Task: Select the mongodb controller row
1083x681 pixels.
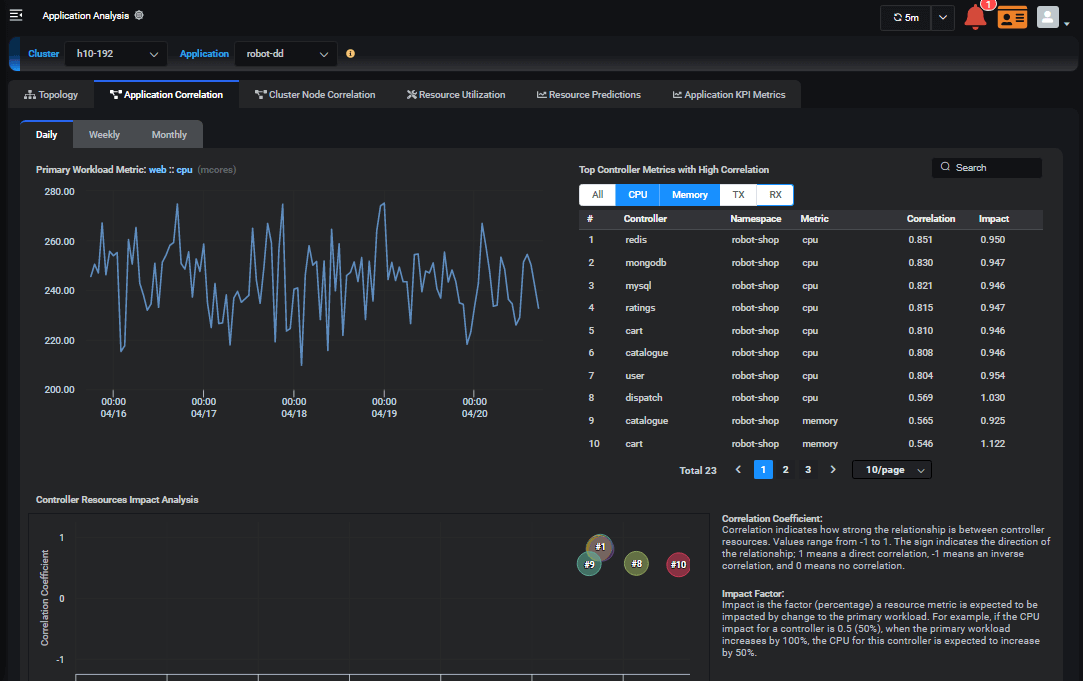Action: pyautogui.click(x=811, y=262)
